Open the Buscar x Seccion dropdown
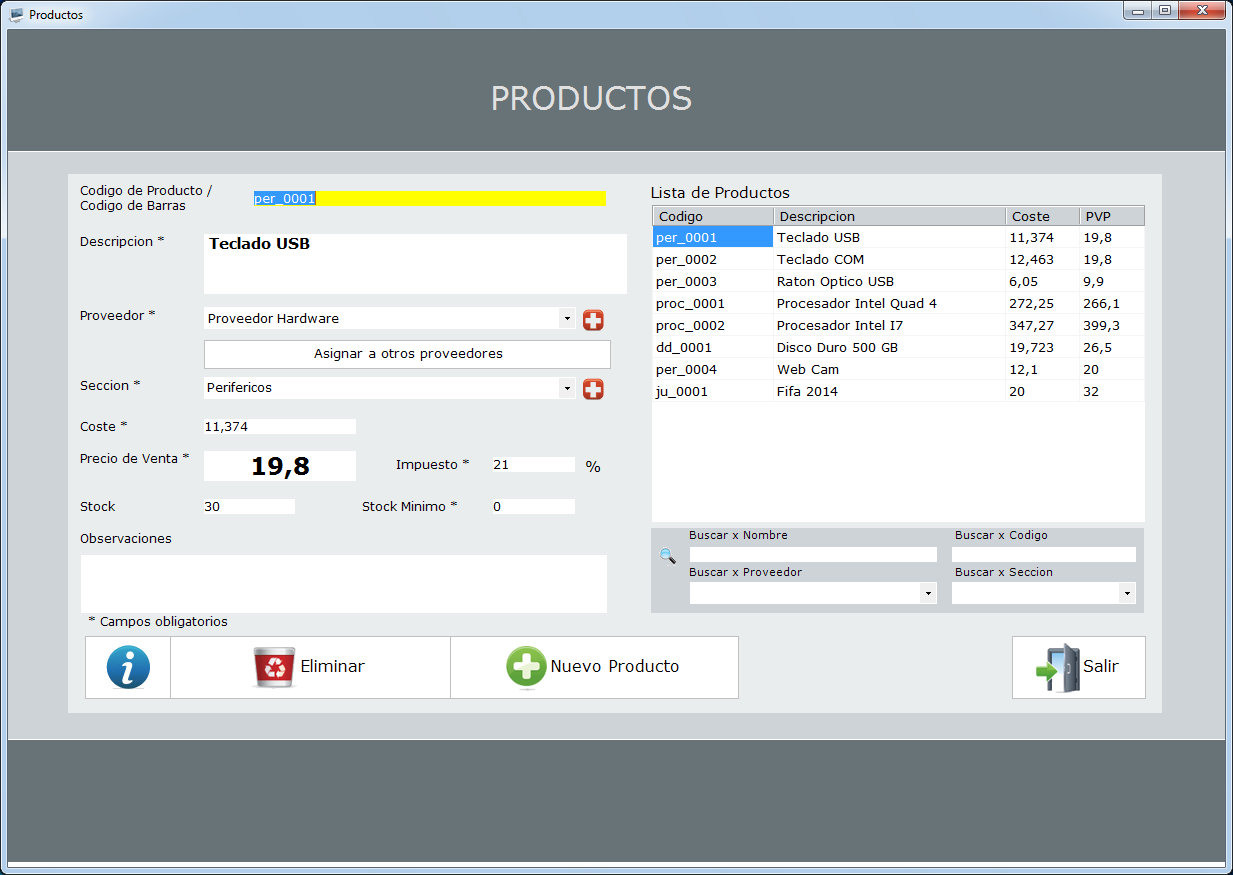Viewport: 1233px width, 875px height. (1128, 593)
